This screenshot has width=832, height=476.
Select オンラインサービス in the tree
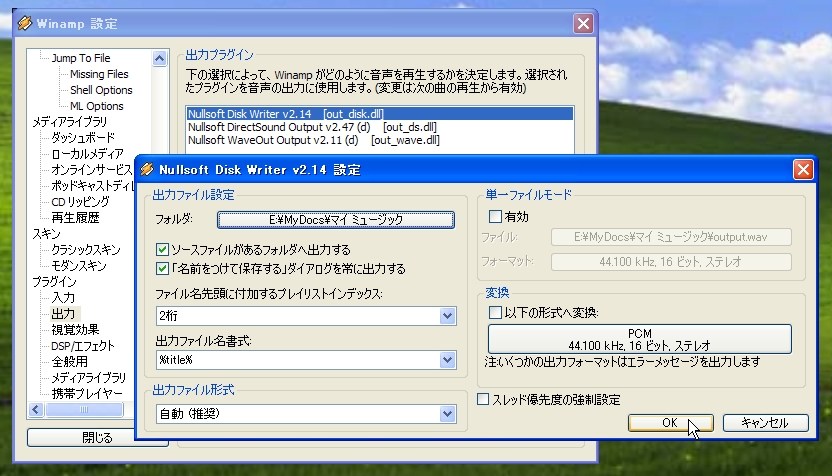[91, 170]
